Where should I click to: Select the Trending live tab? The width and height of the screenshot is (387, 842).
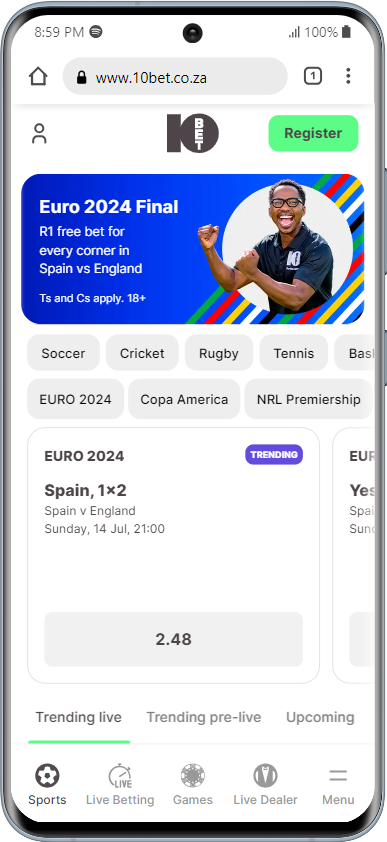coord(78,717)
